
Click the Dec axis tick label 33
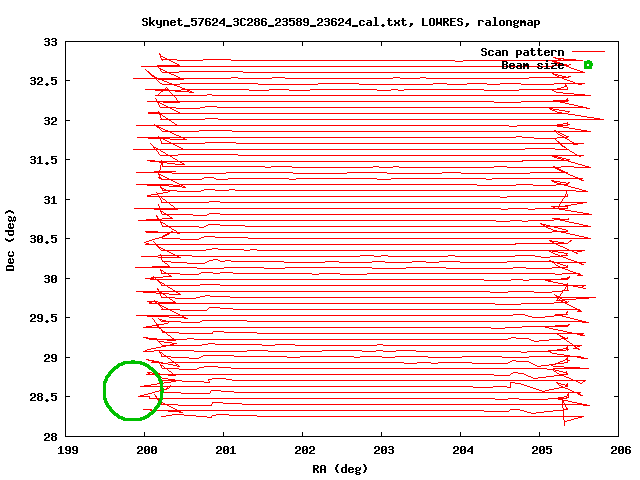point(51,42)
